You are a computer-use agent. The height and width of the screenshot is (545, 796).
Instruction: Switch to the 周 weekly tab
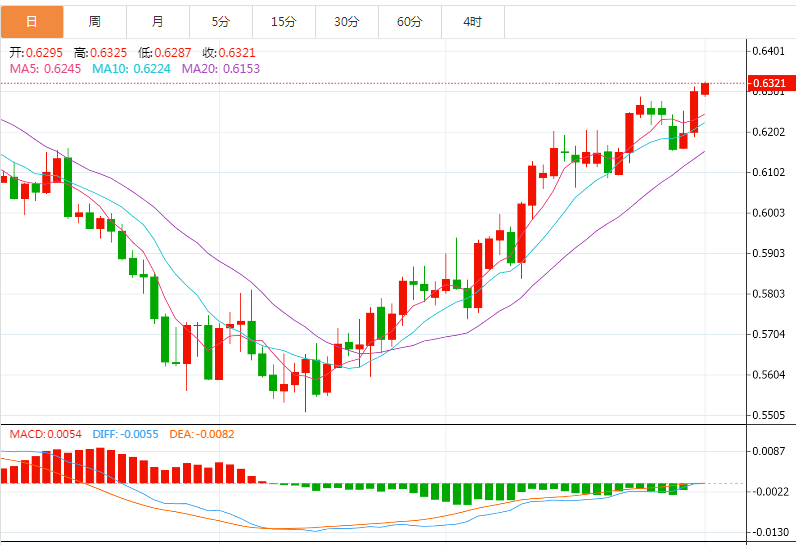[95, 22]
